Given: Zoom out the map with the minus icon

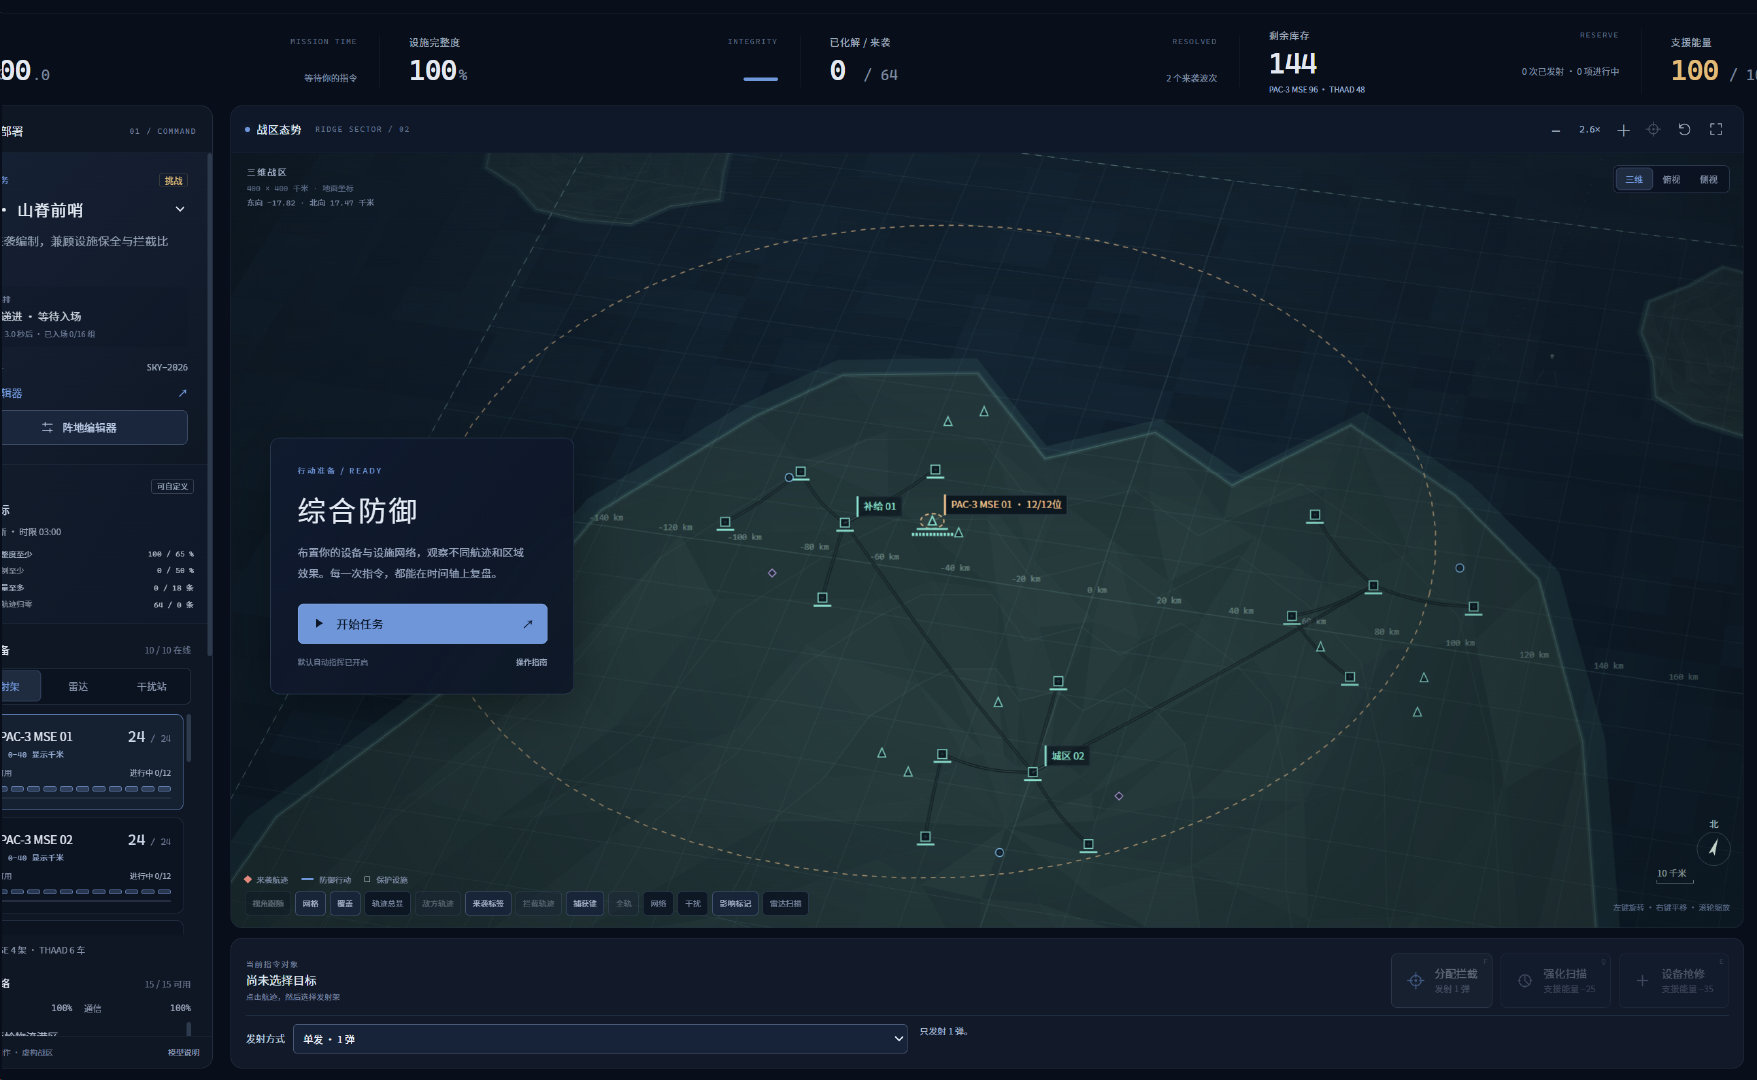Looking at the screenshot, I should pyautogui.click(x=1555, y=131).
